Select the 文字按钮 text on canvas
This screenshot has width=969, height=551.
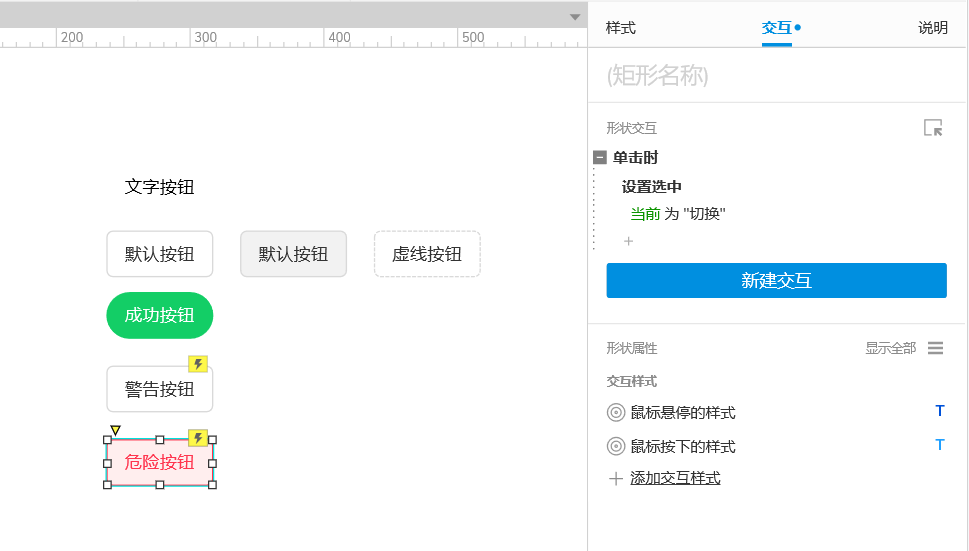click(x=159, y=187)
